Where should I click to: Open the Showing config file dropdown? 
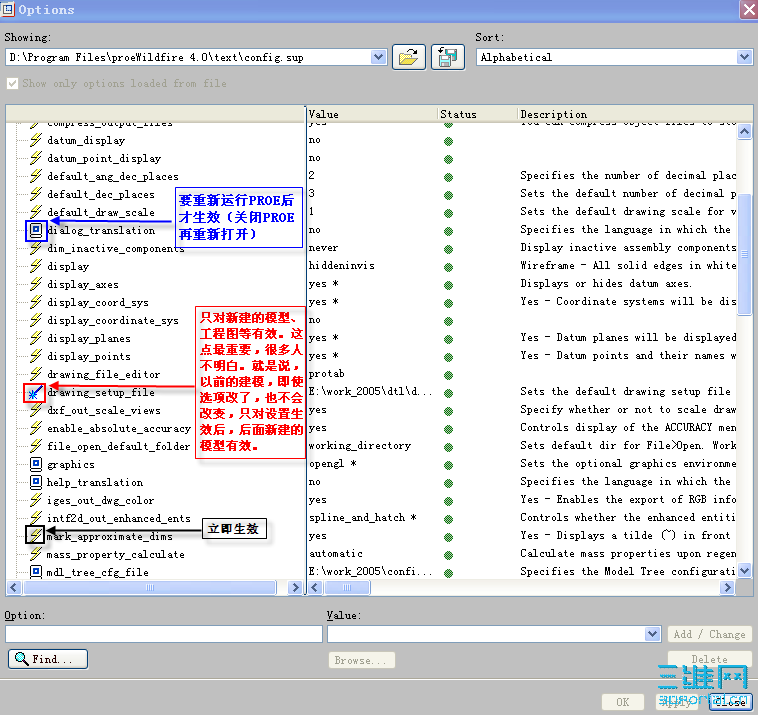[x=379, y=58]
